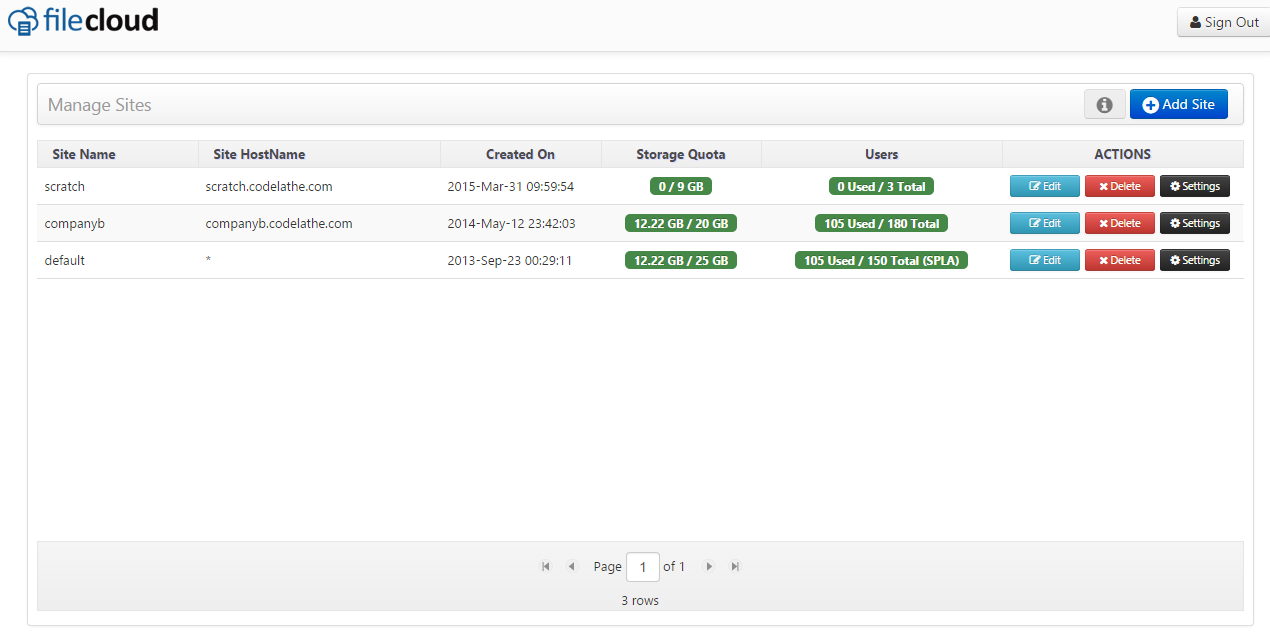This screenshot has width=1270, height=635.
Task: Edit the scratch site
Action: click(1045, 186)
